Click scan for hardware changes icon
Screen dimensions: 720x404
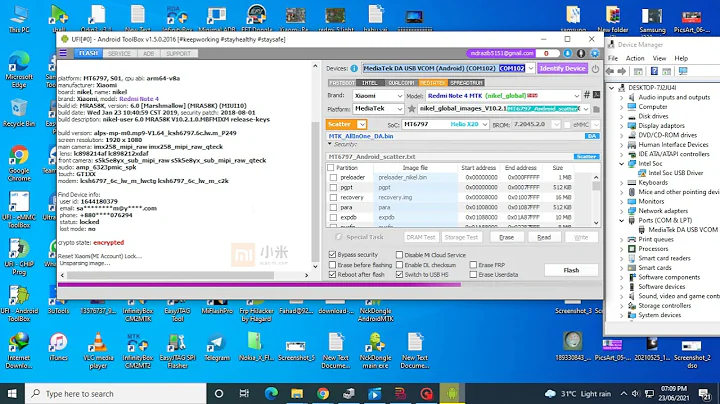683,71
